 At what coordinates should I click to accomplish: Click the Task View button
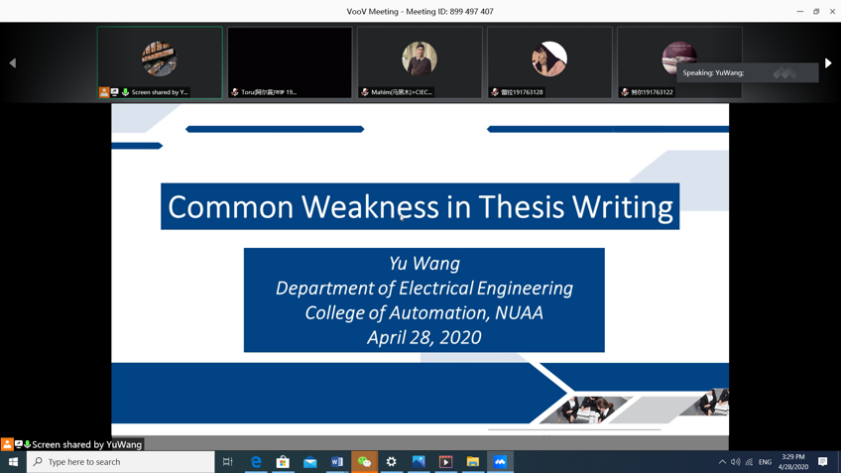(228, 462)
